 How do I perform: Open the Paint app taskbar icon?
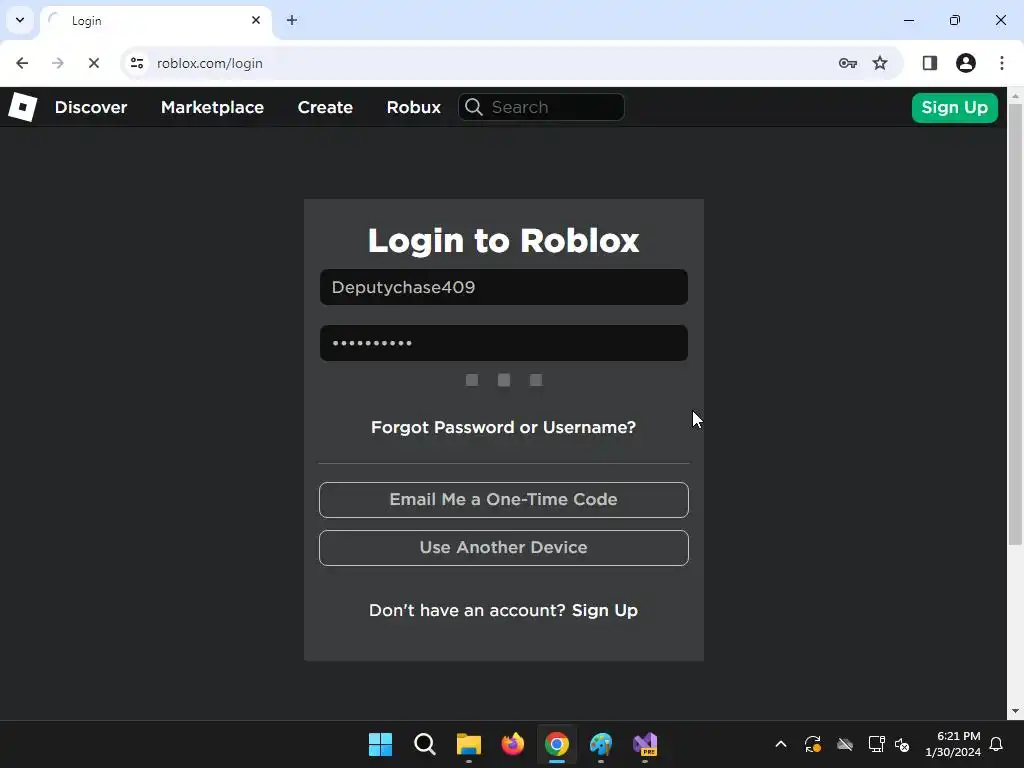click(601, 744)
